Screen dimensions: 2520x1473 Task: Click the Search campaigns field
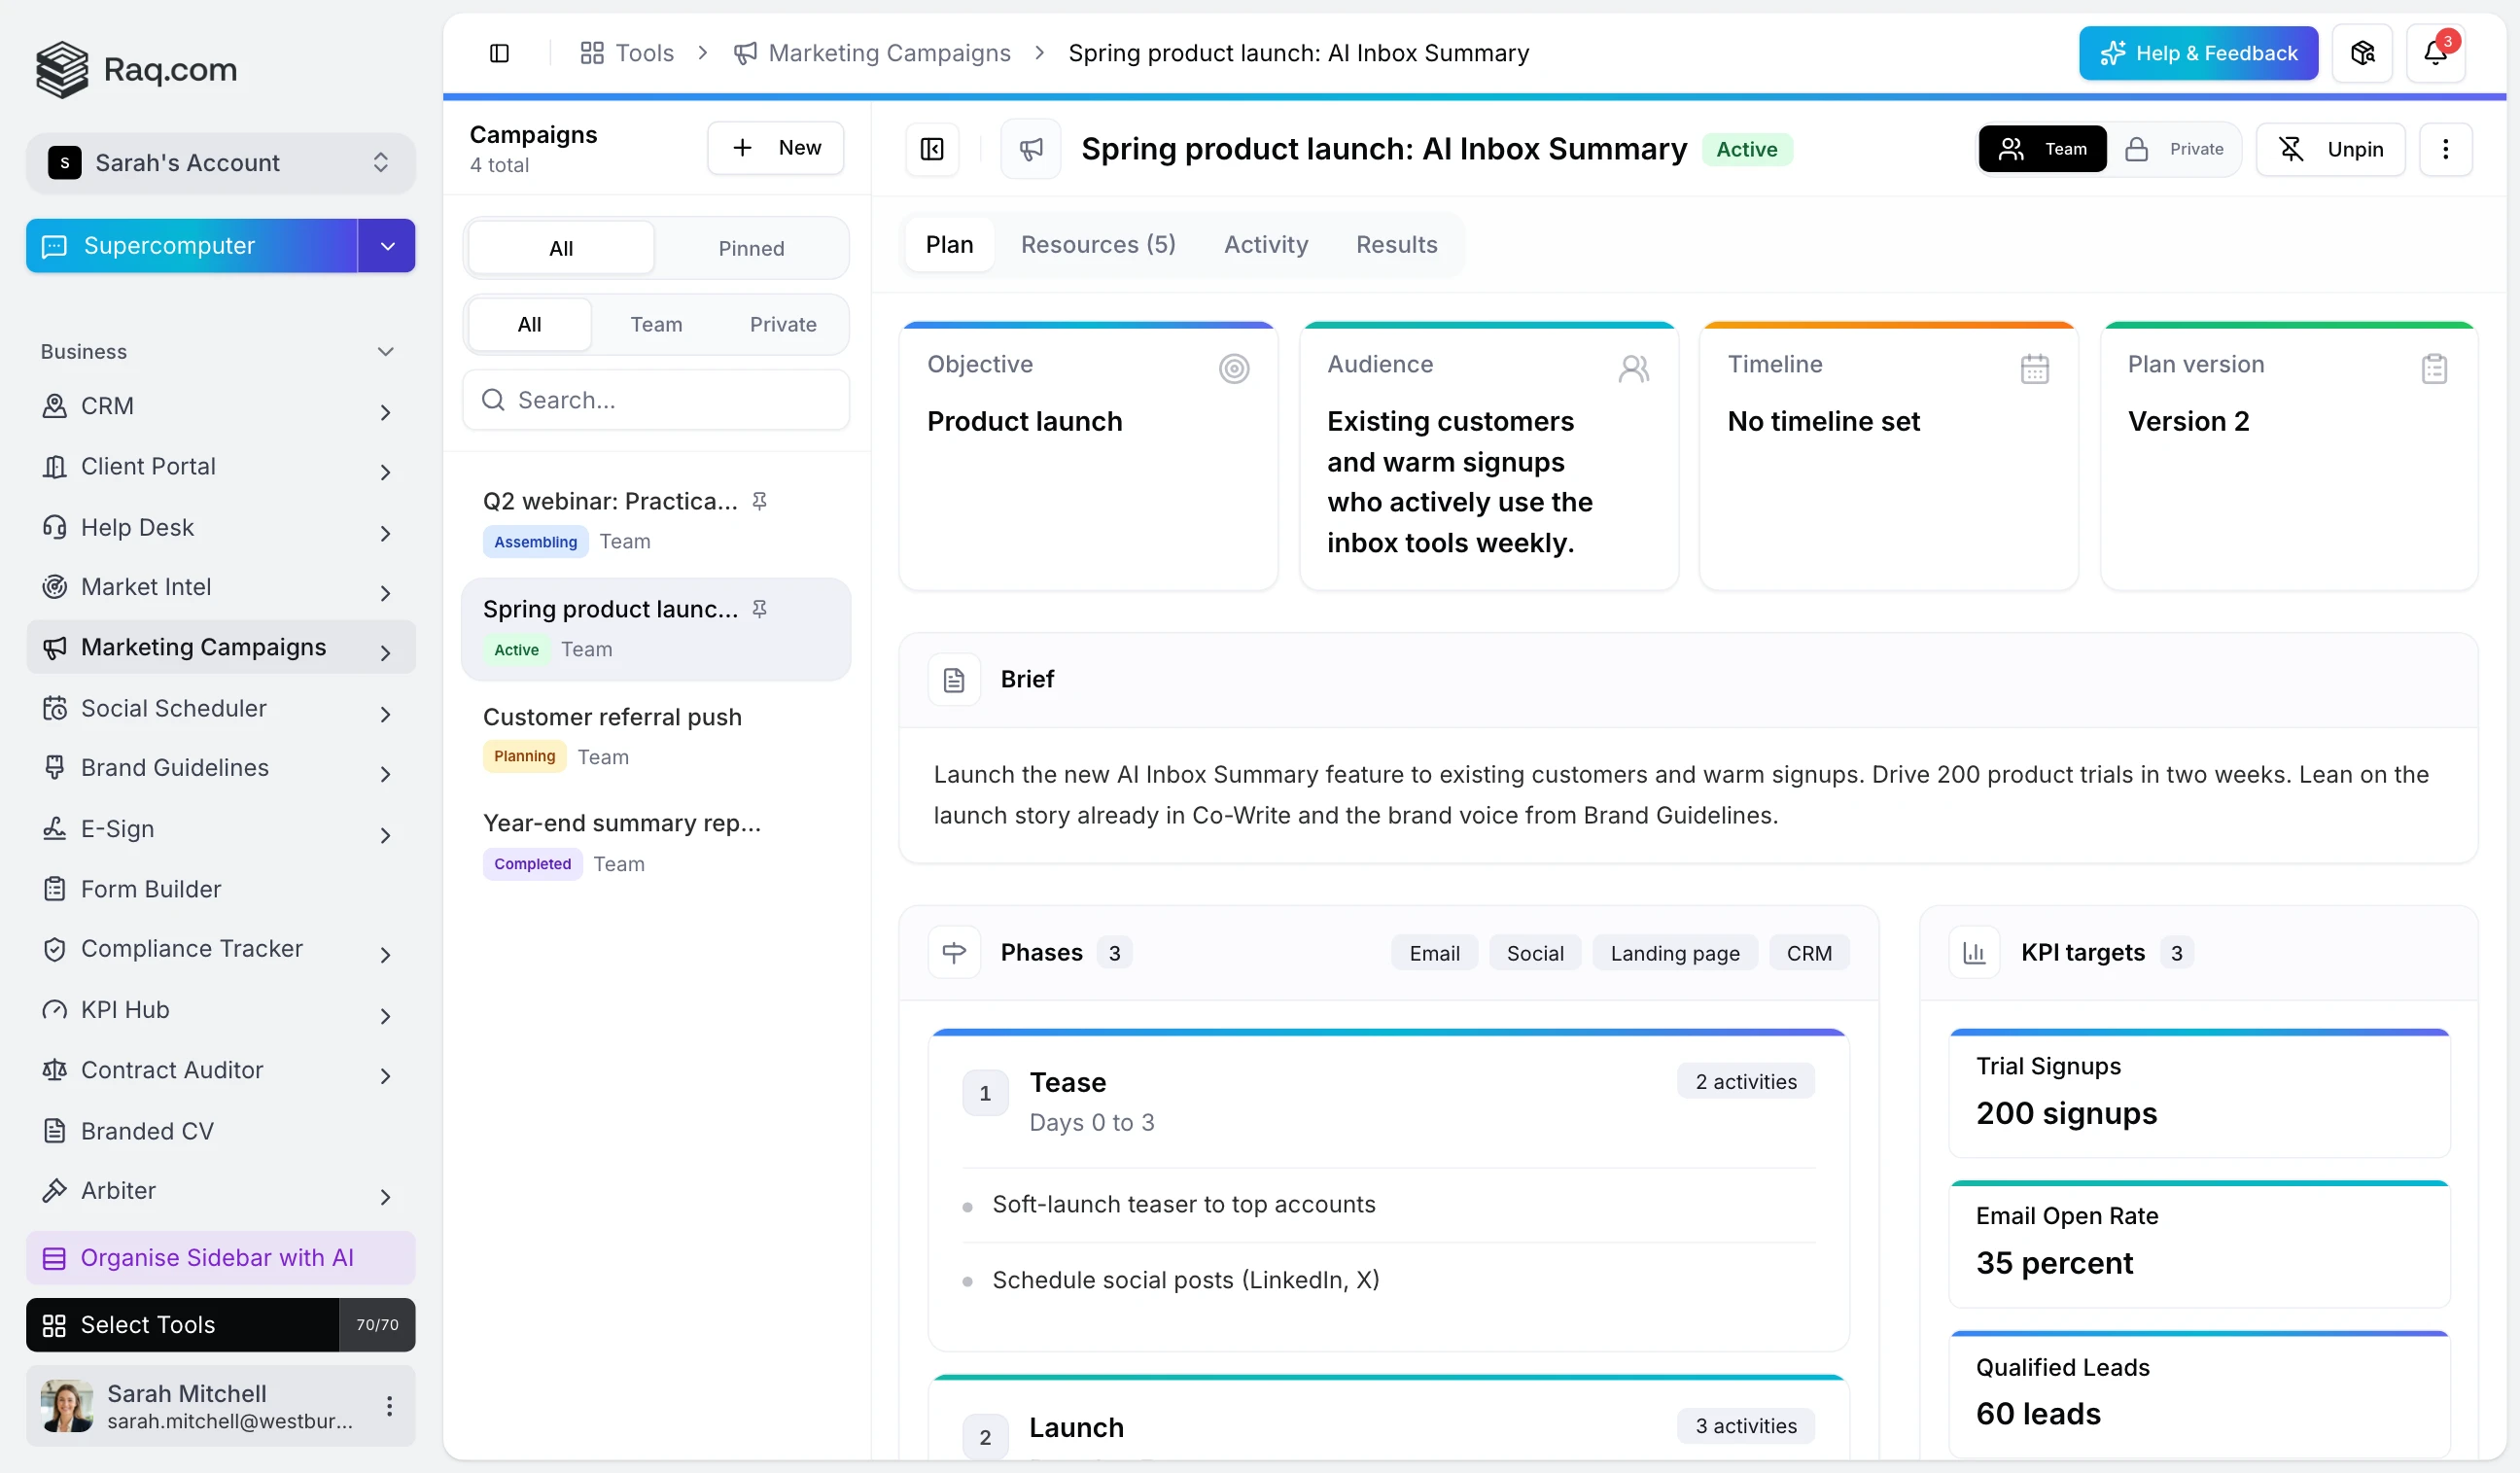coord(656,400)
